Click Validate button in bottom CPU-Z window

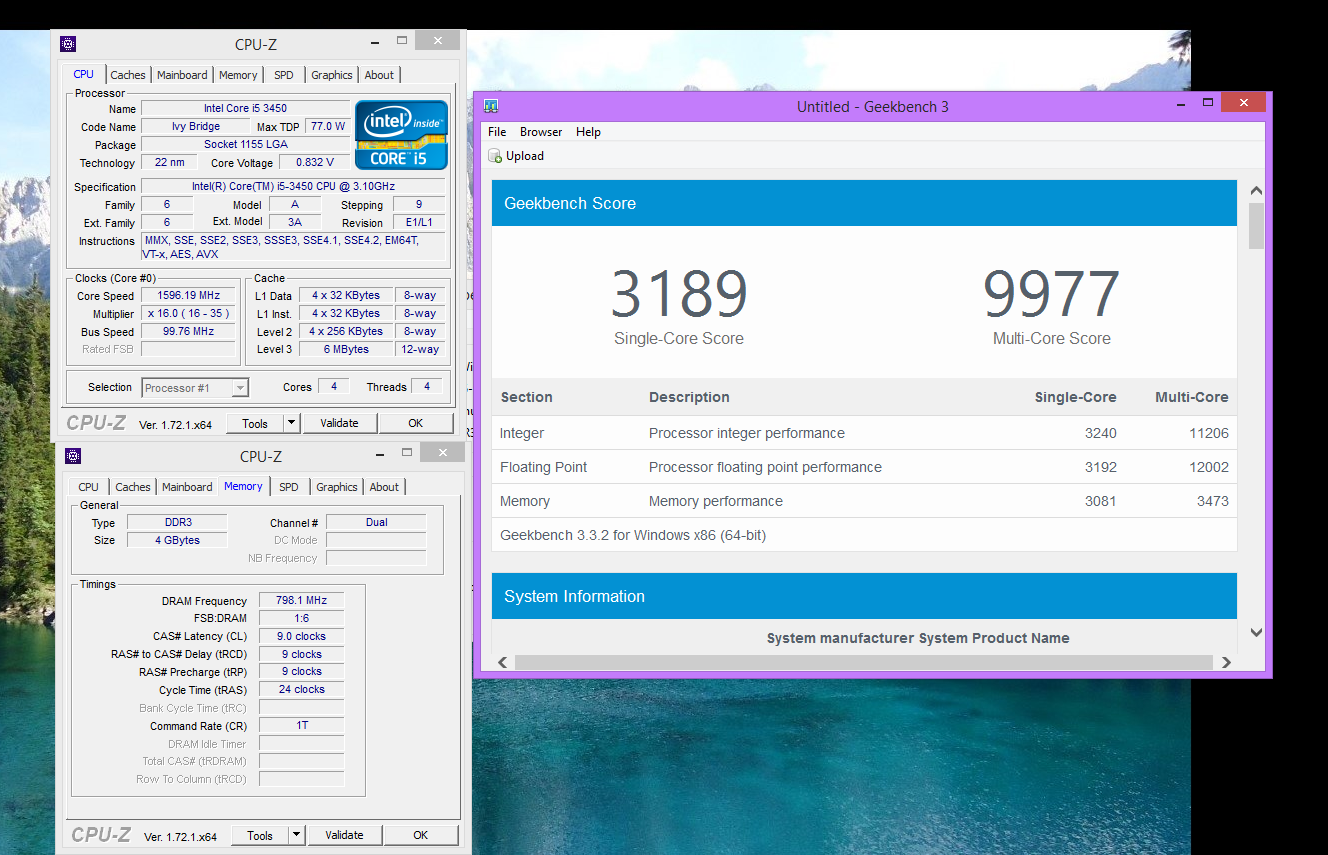pyautogui.click(x=344, y=835)
